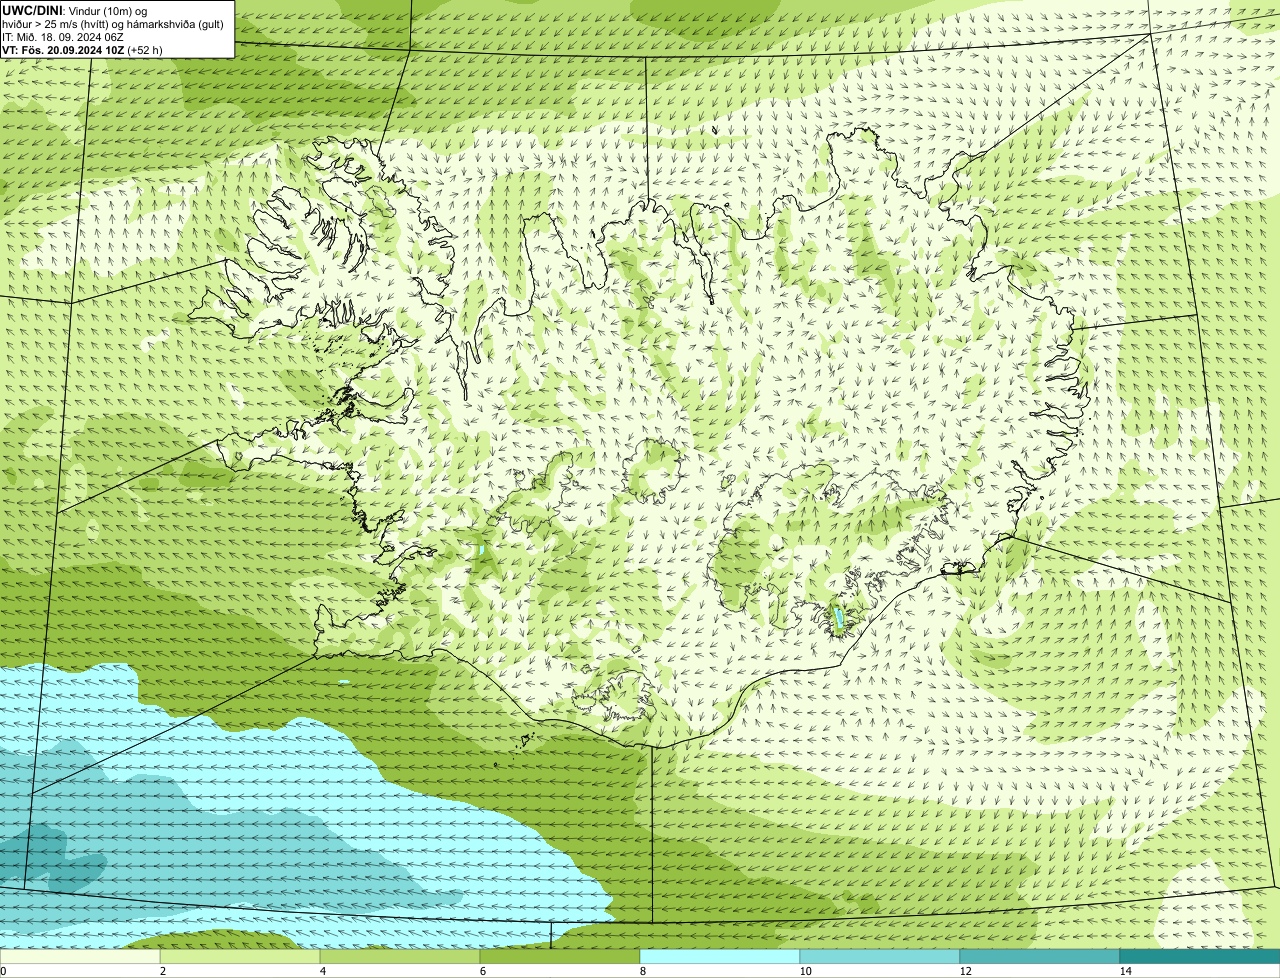This screenshot has height=978, width=1280.
Task: Click the title line 'UWC/DINI: Vindur (10m) og'
Action: click(75, 10)
